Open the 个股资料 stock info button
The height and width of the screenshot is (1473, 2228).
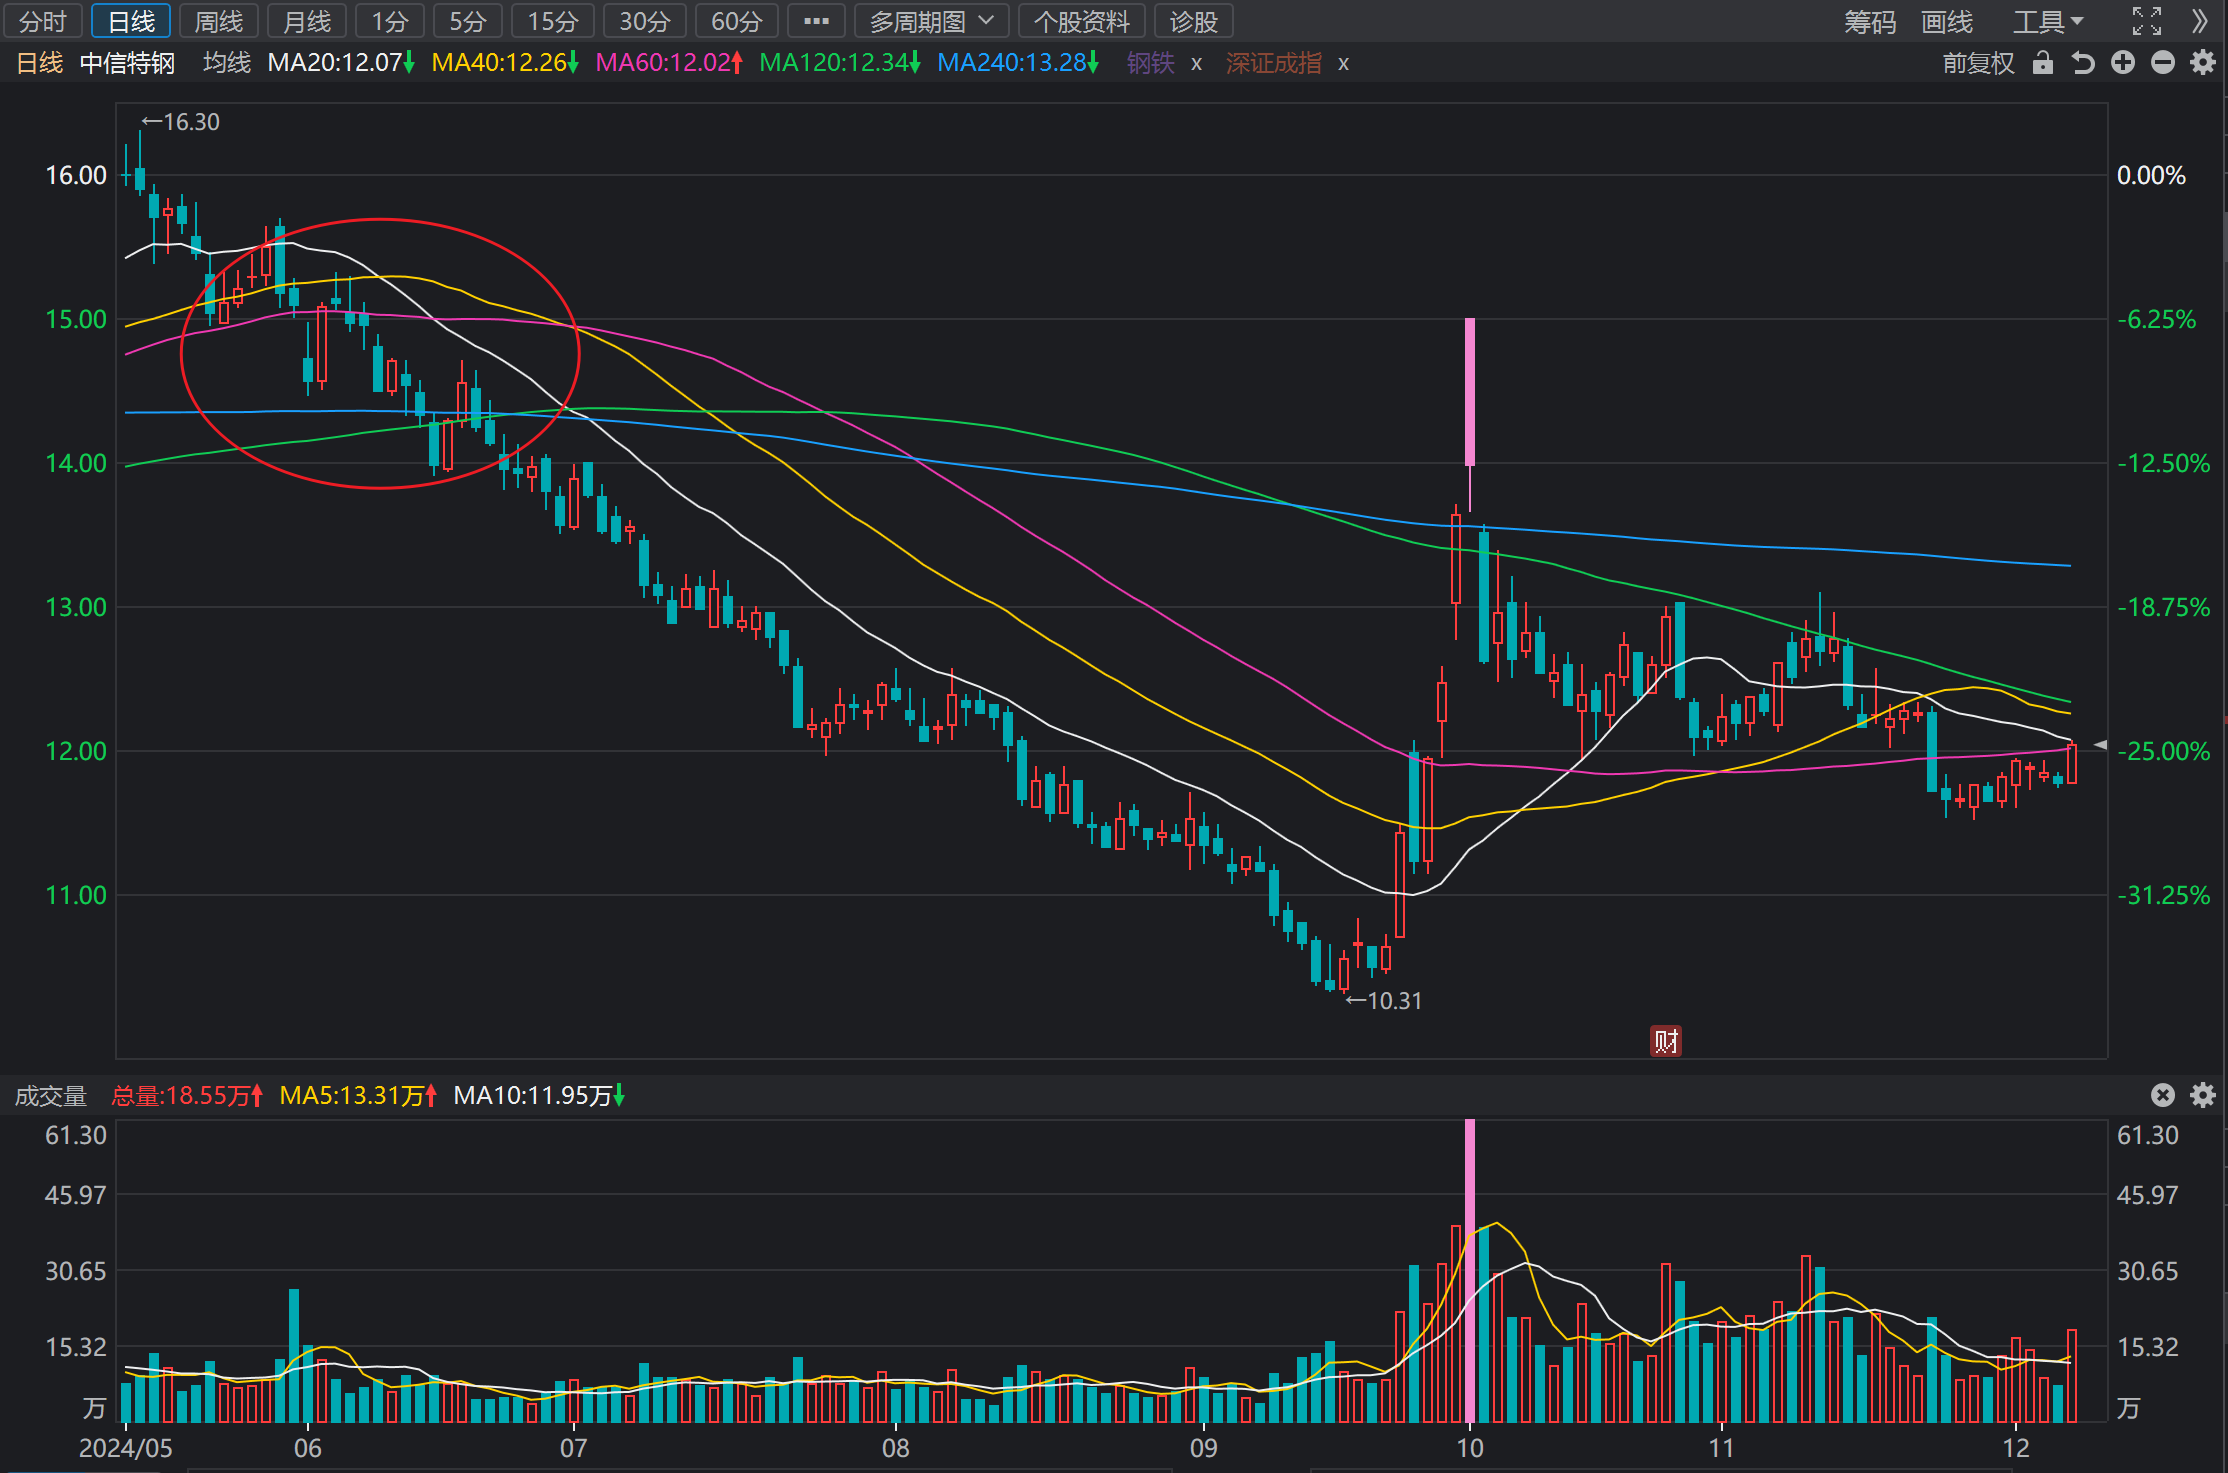pyautogui.click(x=1082, y=21)
